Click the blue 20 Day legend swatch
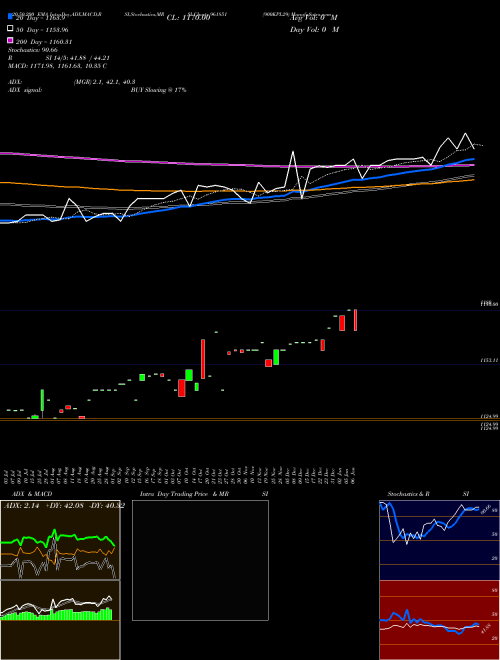This screenshot has height=660, width=500. coord(10,18)
